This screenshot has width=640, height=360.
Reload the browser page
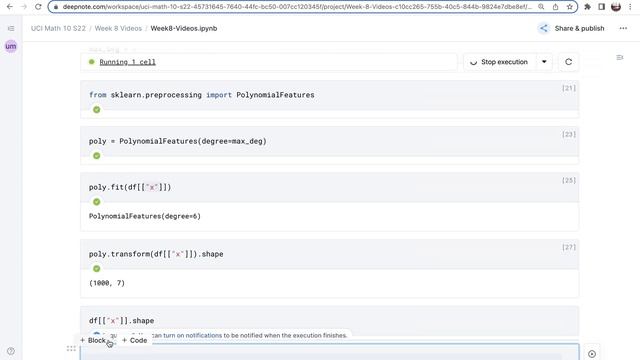pos(38,7)
